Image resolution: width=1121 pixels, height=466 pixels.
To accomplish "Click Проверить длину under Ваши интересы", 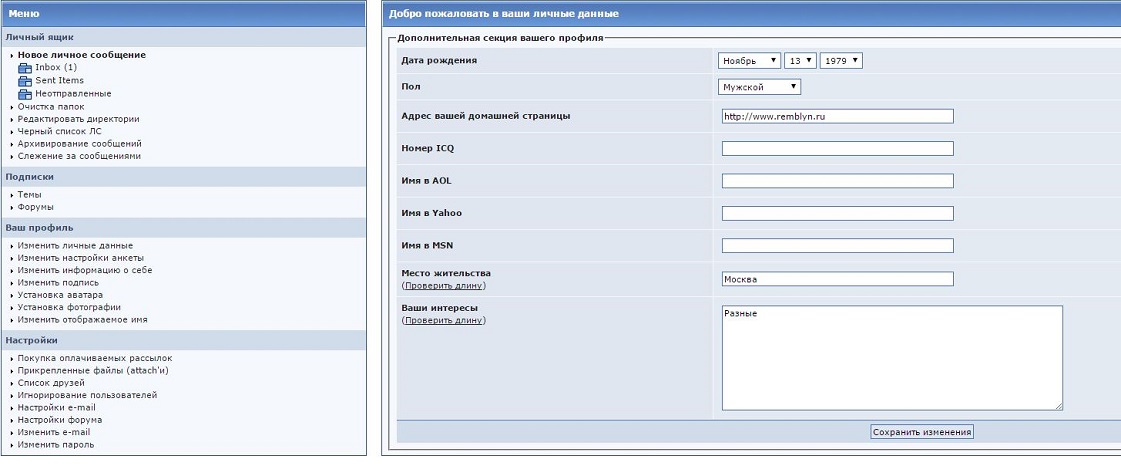I will coord(443,320).
